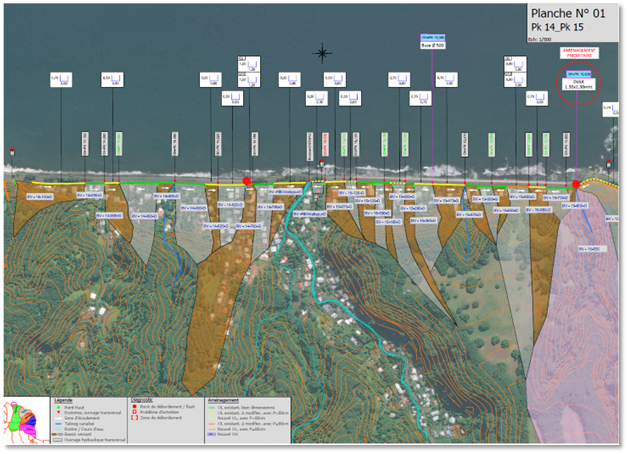
Task: Click the Diagnostic heading
Action: [x=142, y=400]
